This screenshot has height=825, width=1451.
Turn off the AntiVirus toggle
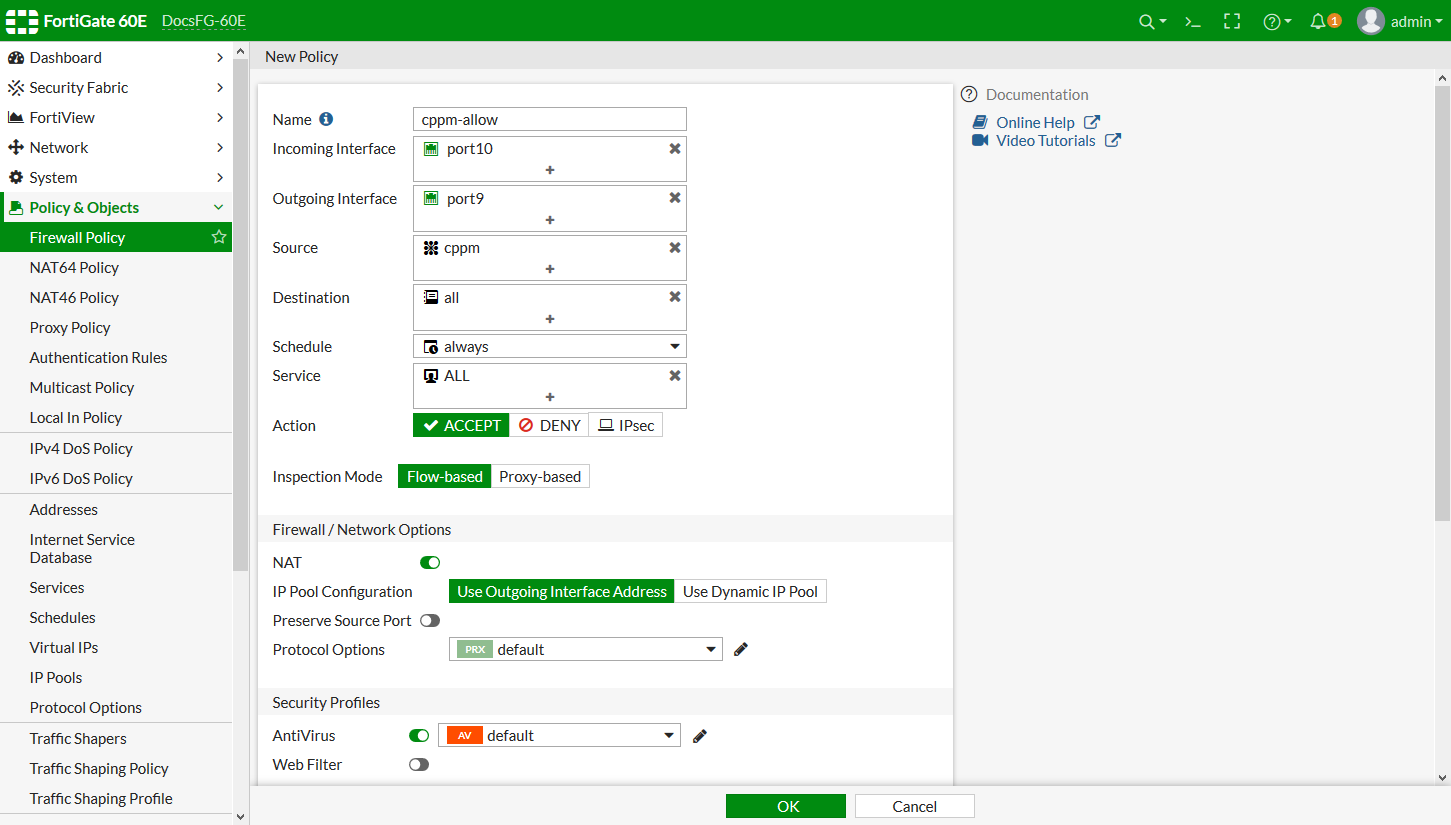[419, 736]
